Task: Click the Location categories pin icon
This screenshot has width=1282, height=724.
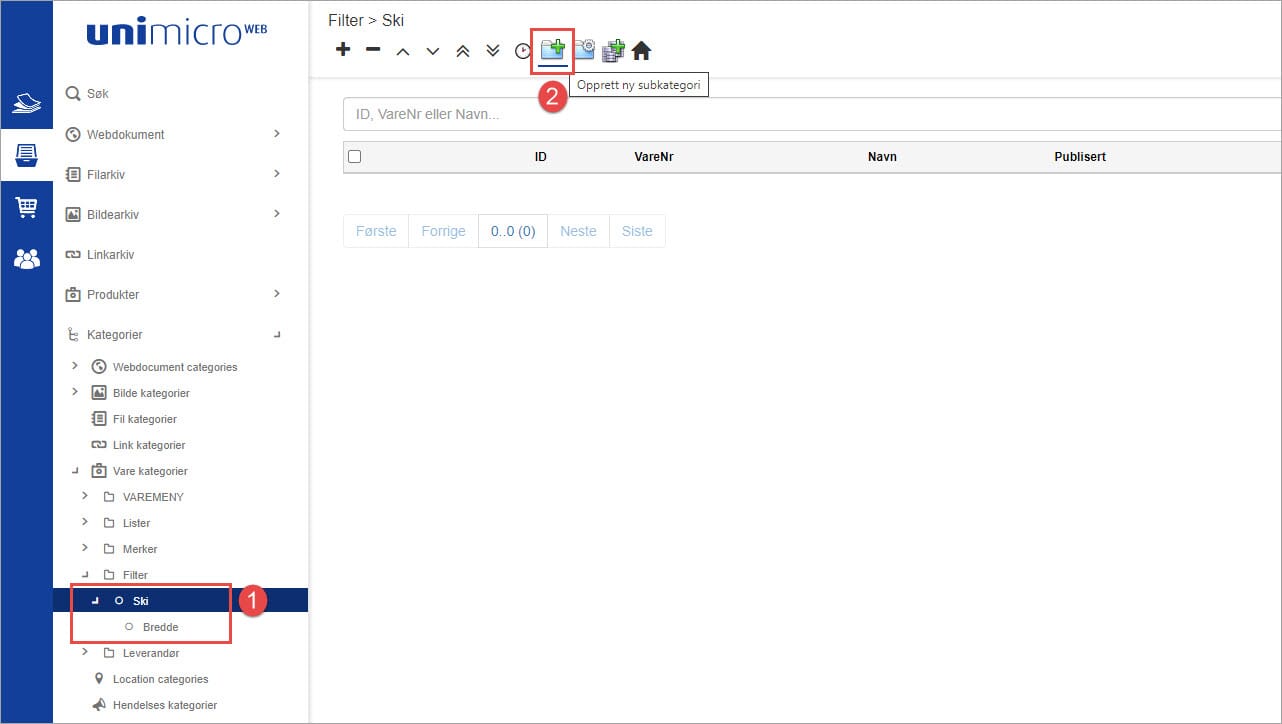Action: point(99,679)
